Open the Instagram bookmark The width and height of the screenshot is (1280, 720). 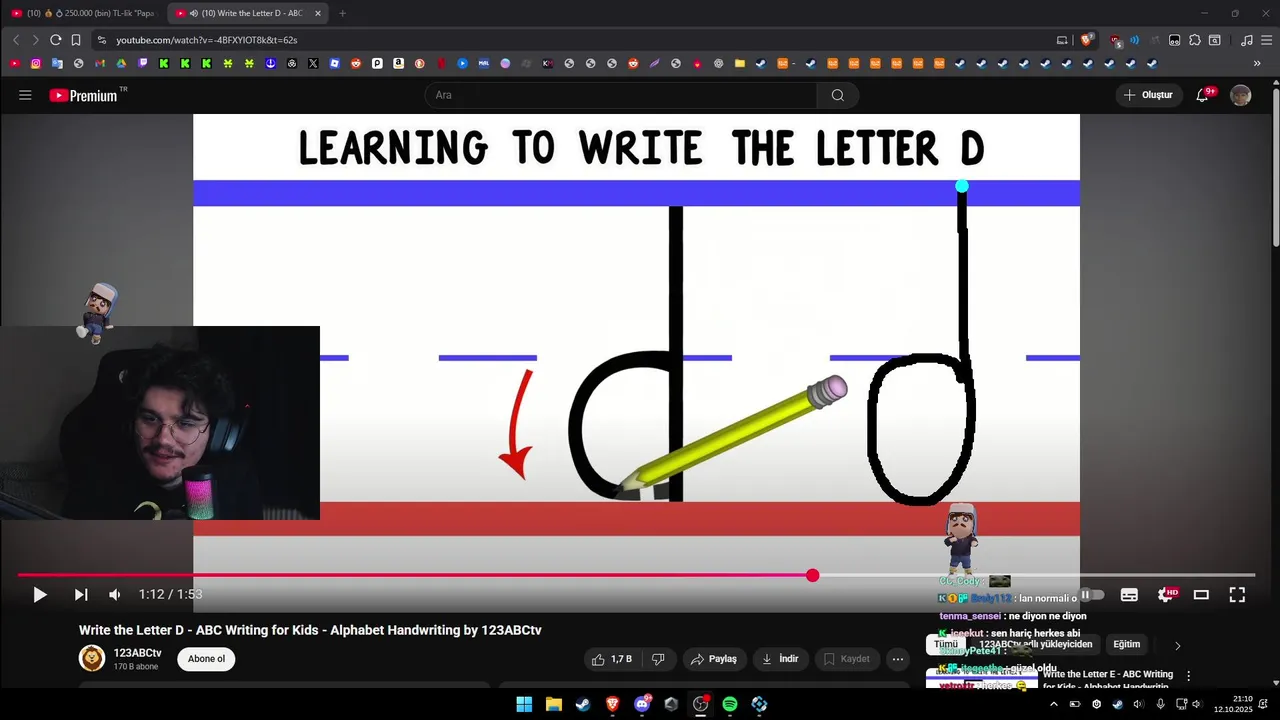36,63
